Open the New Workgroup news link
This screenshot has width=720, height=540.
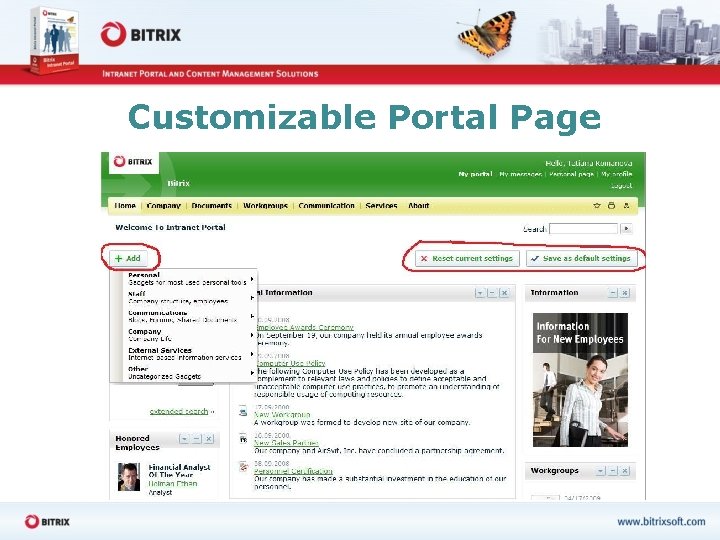tap(282, 415)
